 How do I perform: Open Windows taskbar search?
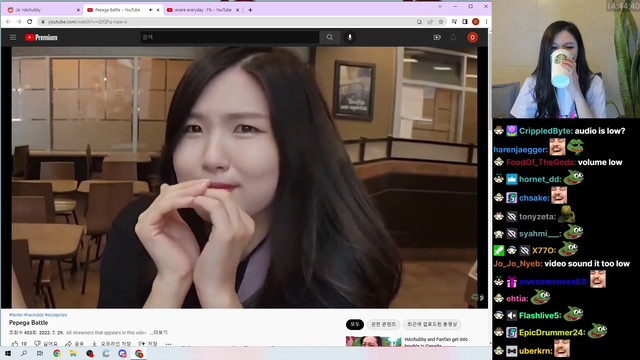[24, 353]
